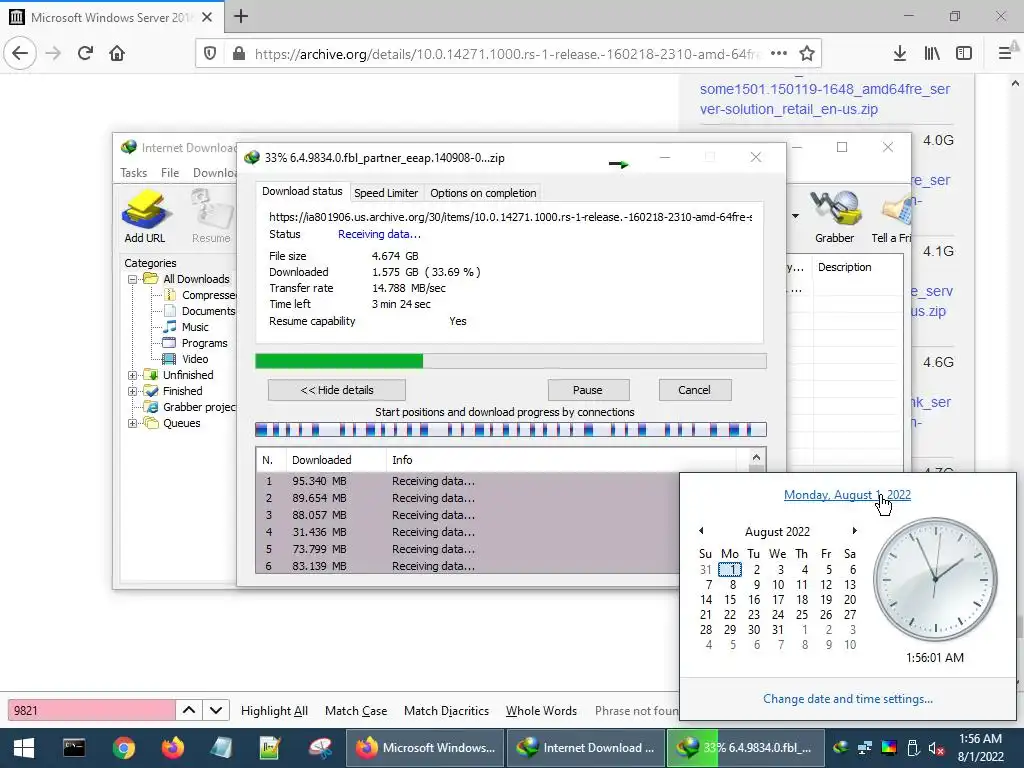Click the Monday, August 1, 2022 link
Viewport: 1024px width, 768px height.
tap(847, 495)
